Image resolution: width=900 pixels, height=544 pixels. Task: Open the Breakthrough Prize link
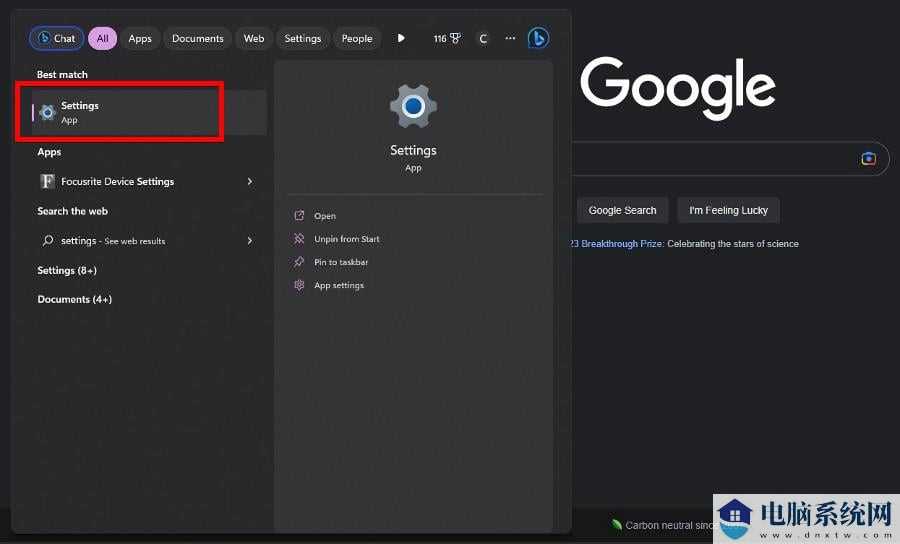pyautogui.click(x=615, y=244)
